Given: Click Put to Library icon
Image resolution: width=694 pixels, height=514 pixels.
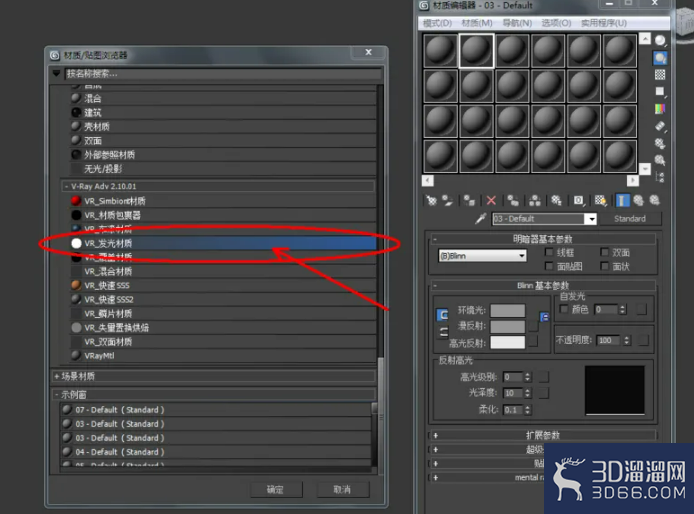Looking at the screenshot, I should pos(556,201).
